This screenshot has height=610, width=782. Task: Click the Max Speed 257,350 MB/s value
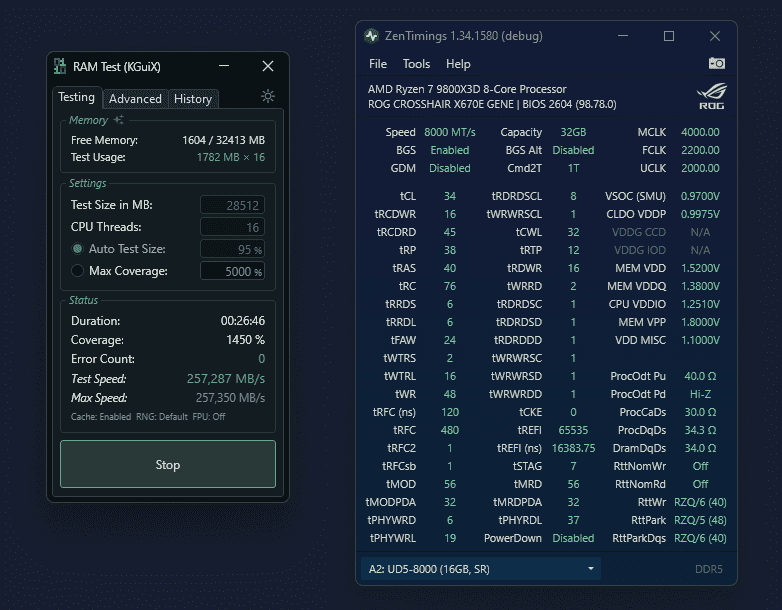tap(230, 398)
